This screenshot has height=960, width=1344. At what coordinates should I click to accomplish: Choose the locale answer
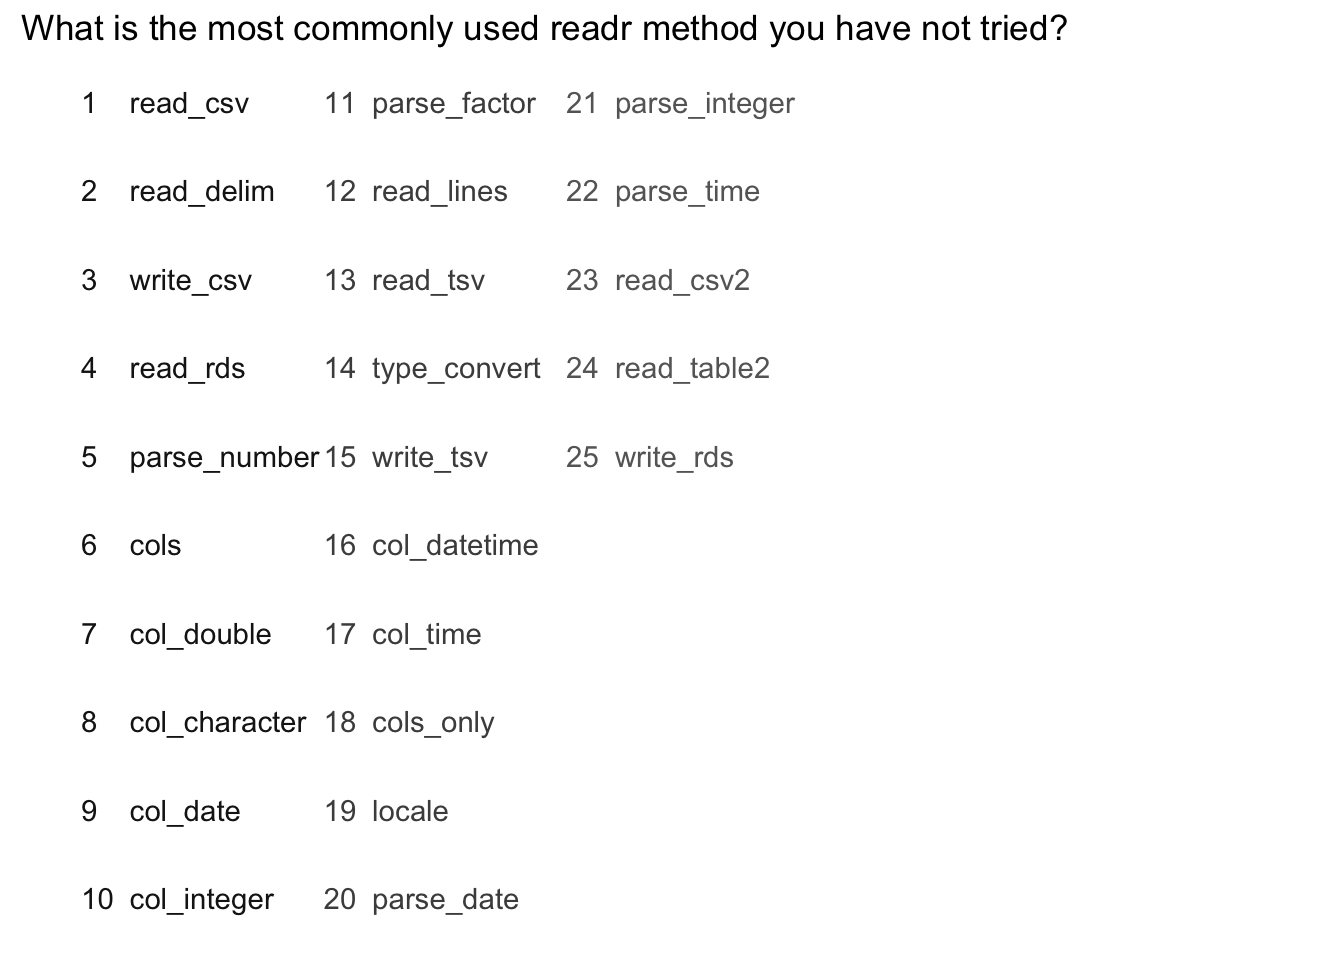point(410,812)
